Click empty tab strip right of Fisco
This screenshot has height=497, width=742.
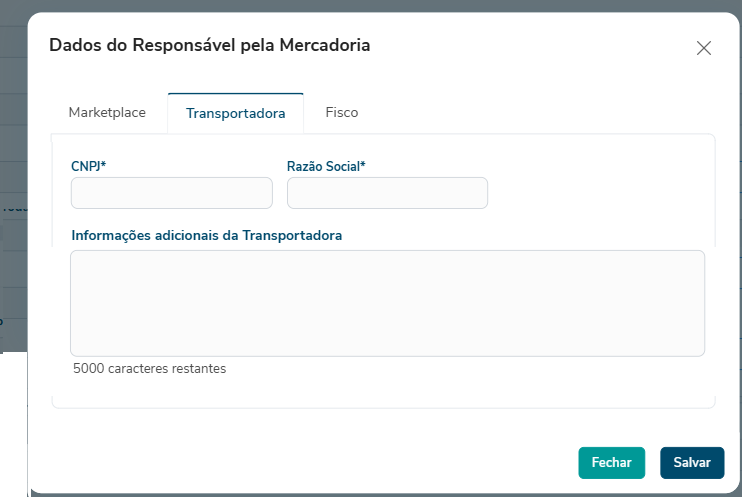(x=540, y=112)
